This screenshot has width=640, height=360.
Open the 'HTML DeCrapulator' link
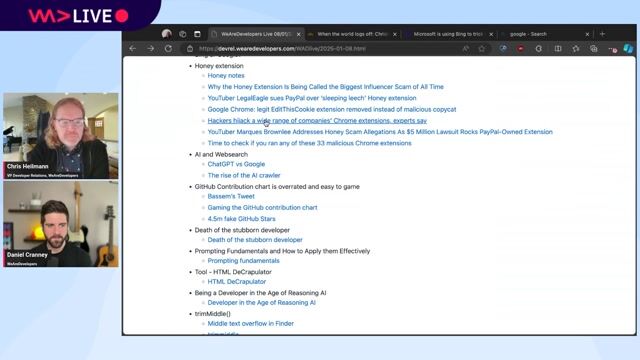click(x=237, y=282)
